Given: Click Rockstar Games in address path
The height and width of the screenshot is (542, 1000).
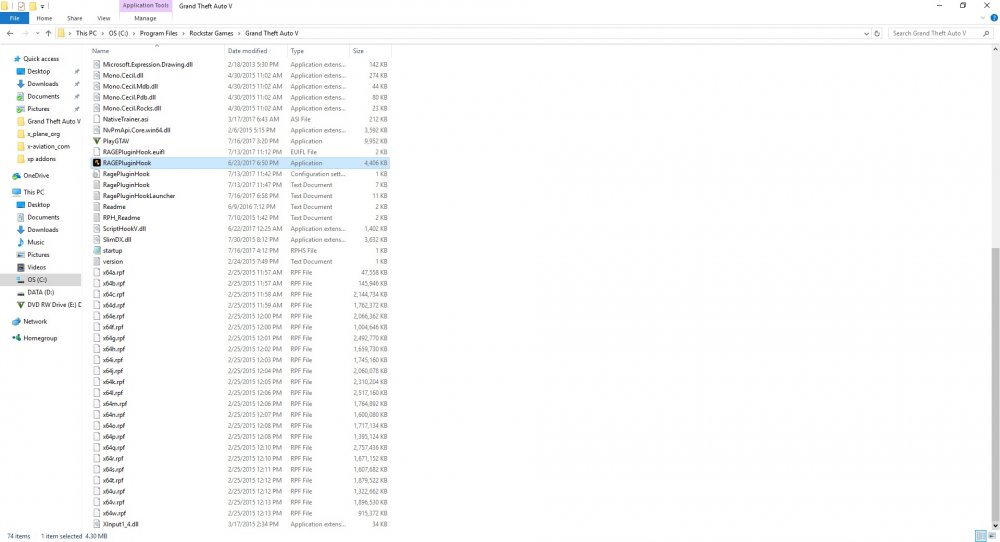Looking at the screenshot, I should pyautogui.click(x=211, y=33).
